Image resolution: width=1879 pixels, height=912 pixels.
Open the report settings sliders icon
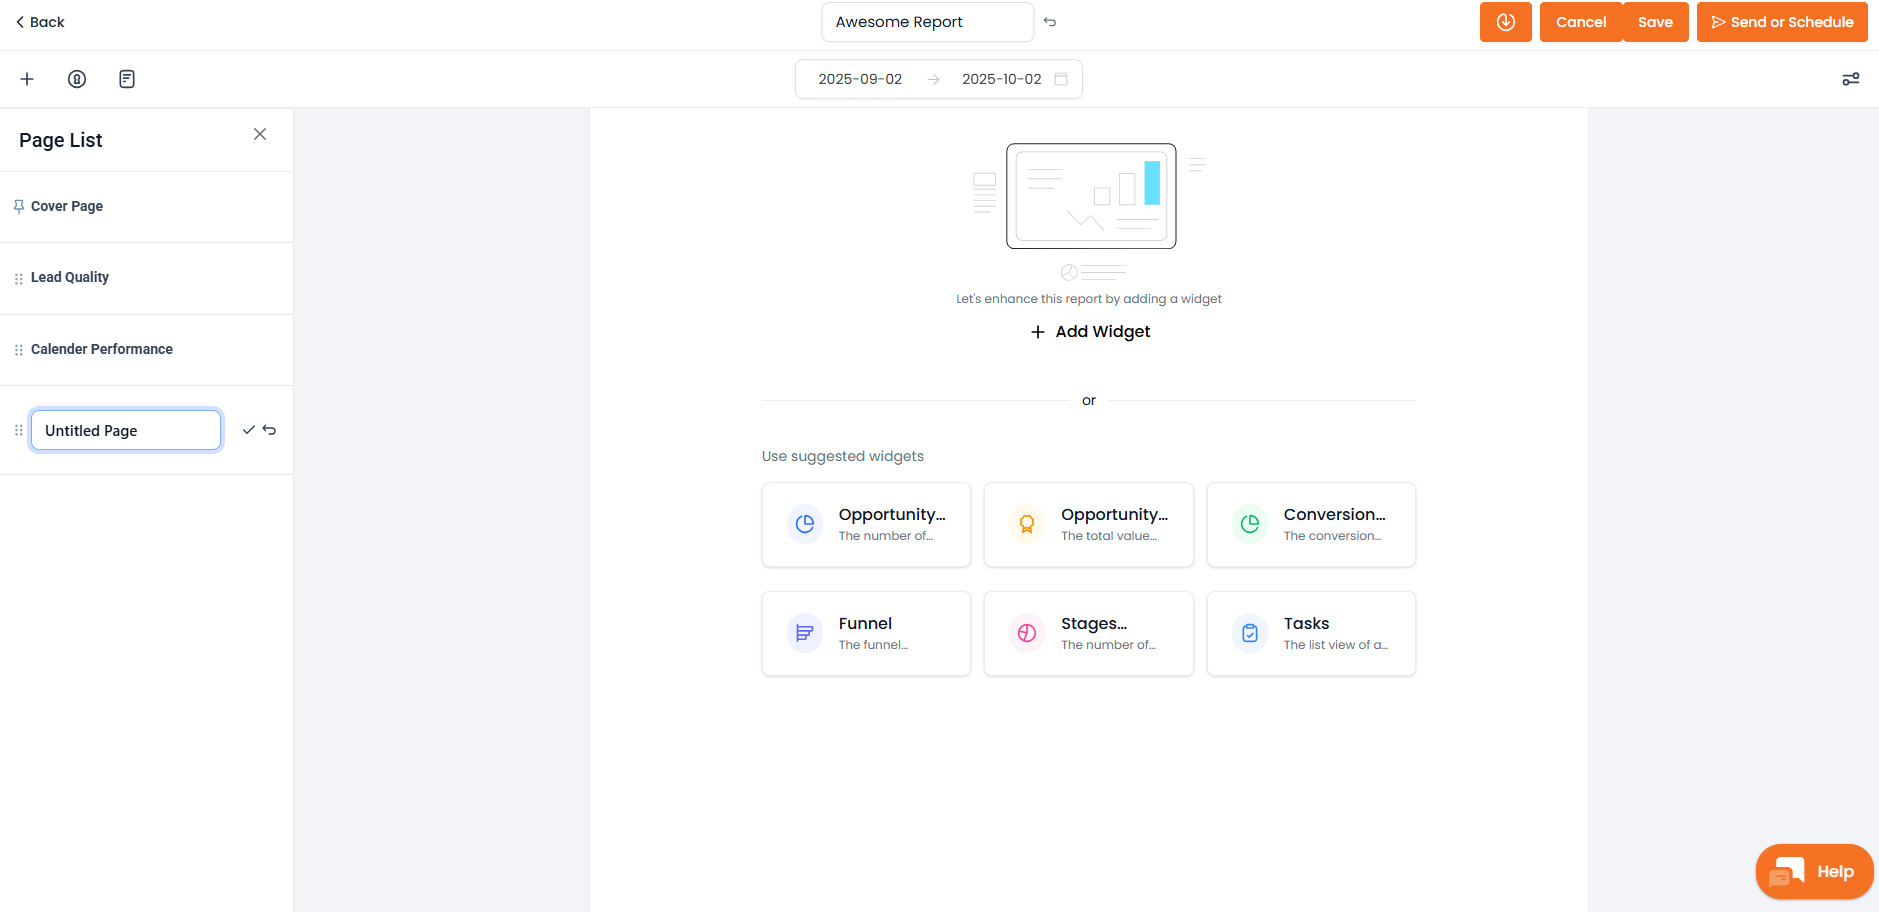[x=1850, y=79]
